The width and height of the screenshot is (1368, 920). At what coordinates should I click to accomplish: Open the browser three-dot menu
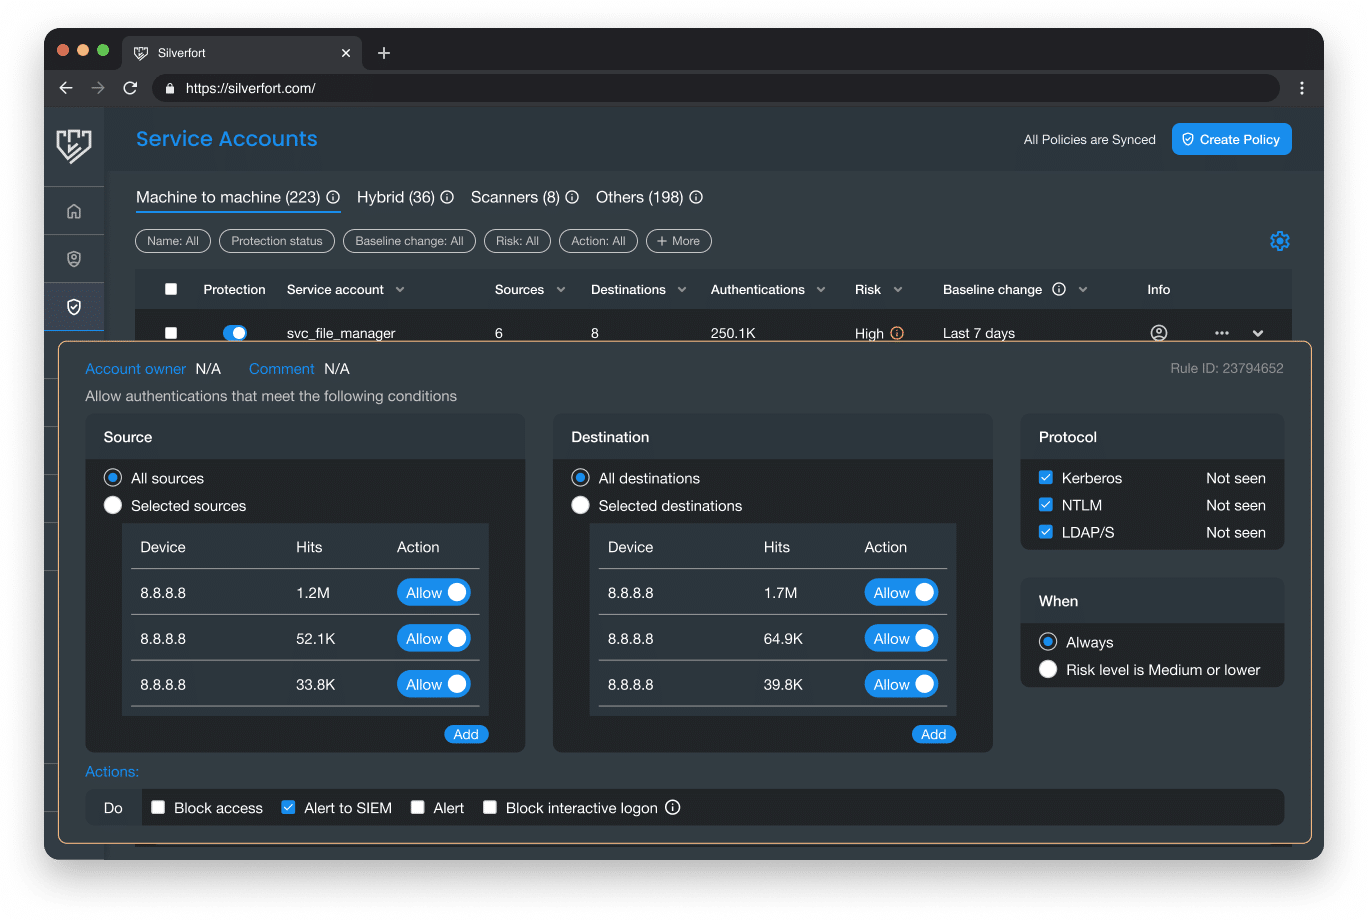[x=1302, y=88]
